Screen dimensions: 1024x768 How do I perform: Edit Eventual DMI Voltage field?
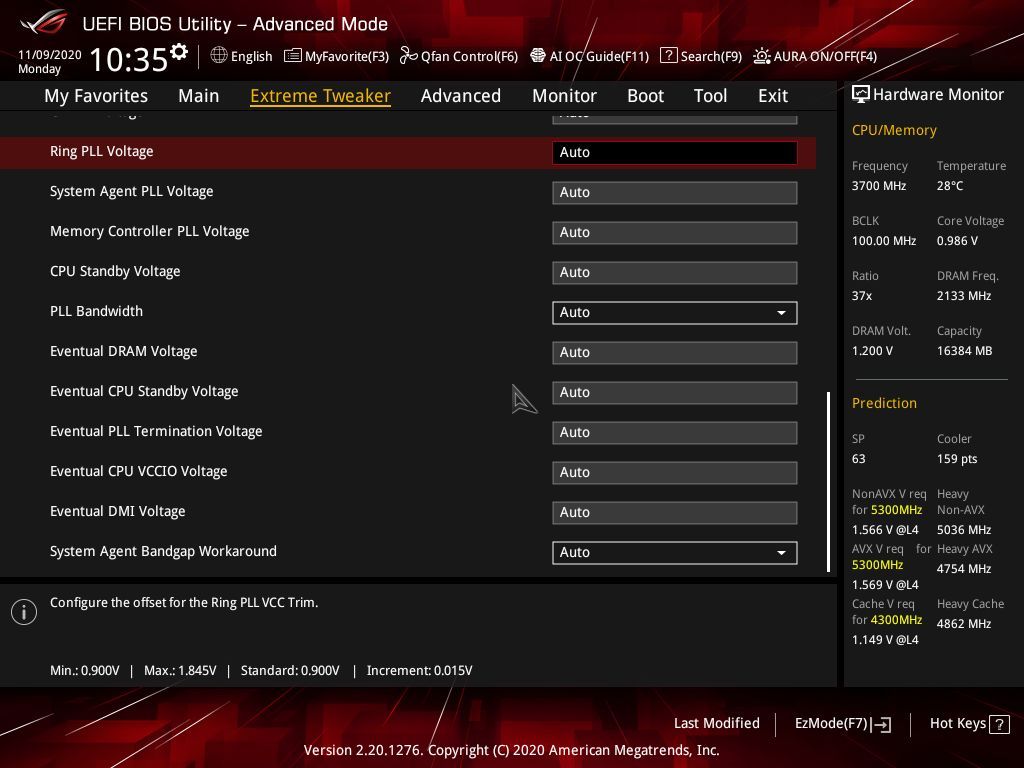[x=675, y=513]
